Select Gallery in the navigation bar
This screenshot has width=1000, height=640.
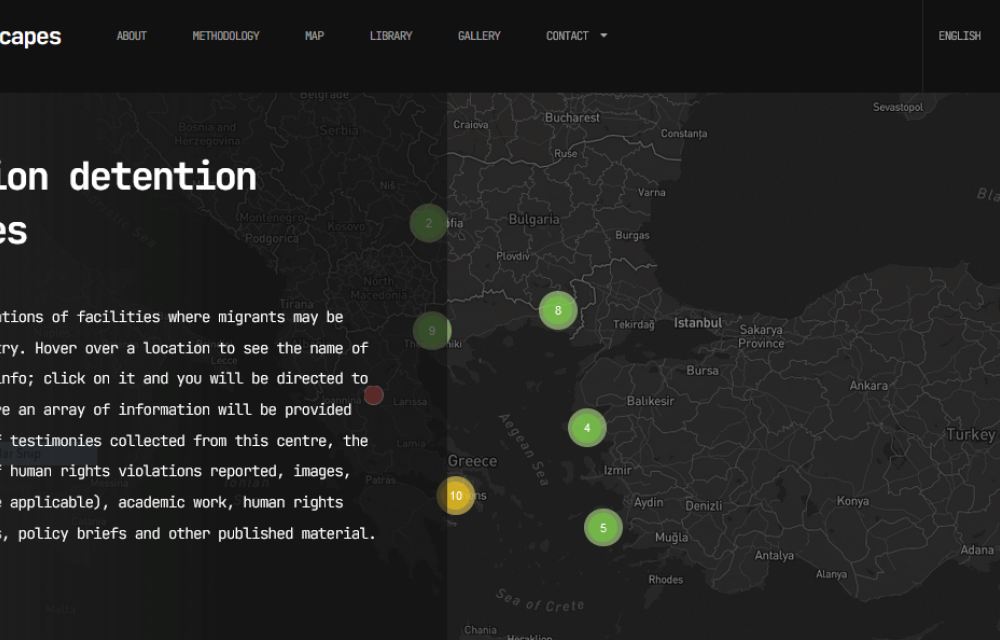[479, 36]
